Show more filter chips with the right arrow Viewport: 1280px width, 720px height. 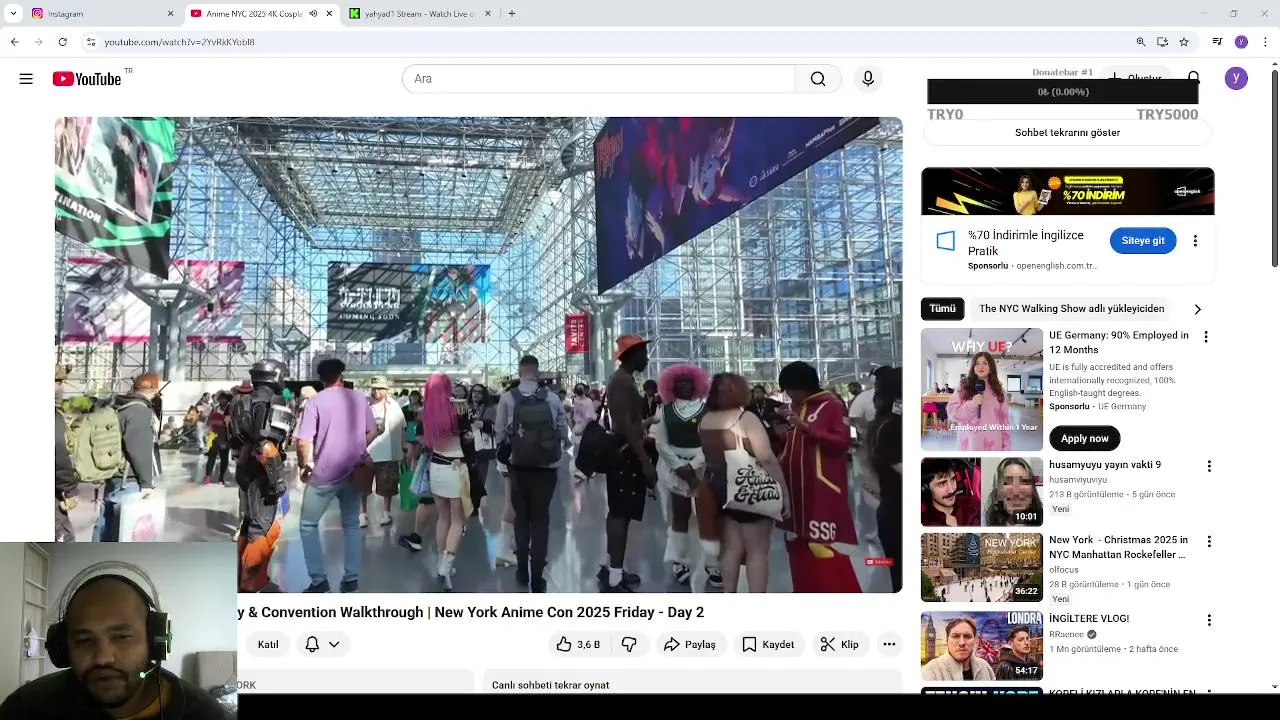point(1197,309)
